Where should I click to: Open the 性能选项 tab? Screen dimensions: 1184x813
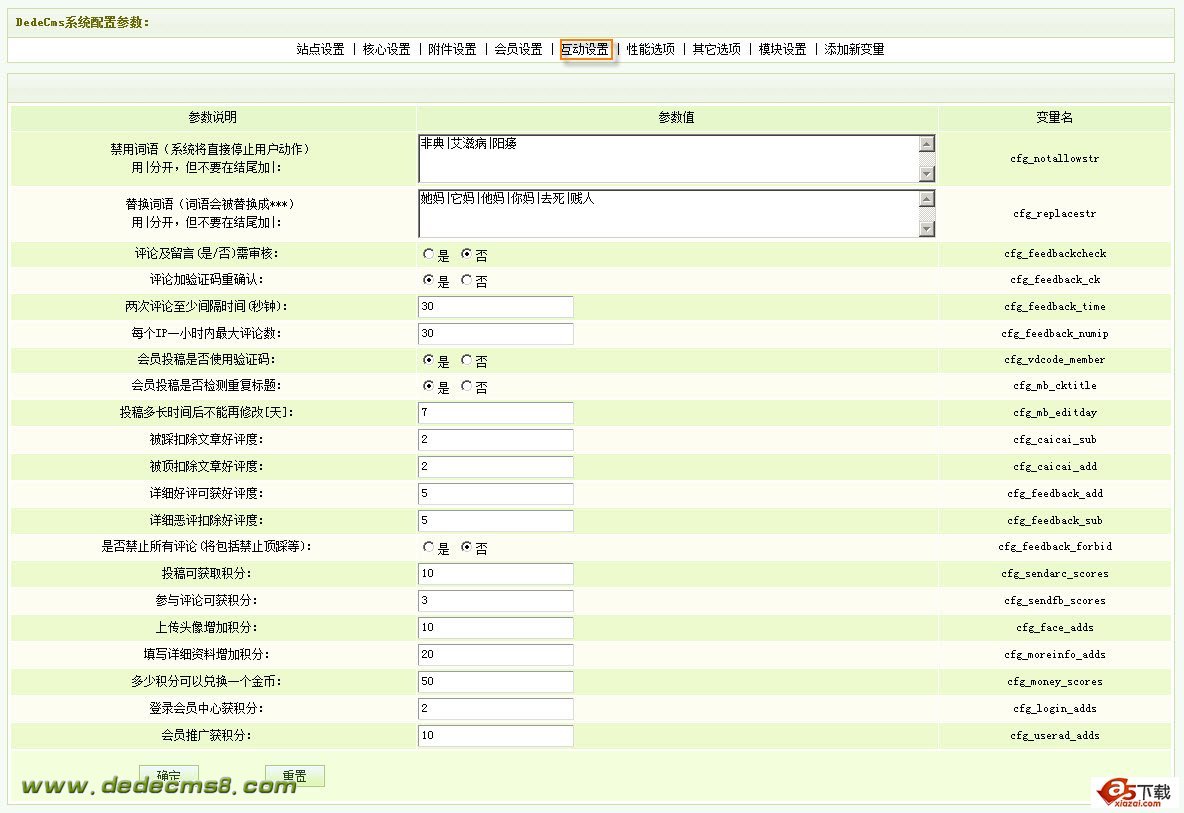tap(652, 48)
